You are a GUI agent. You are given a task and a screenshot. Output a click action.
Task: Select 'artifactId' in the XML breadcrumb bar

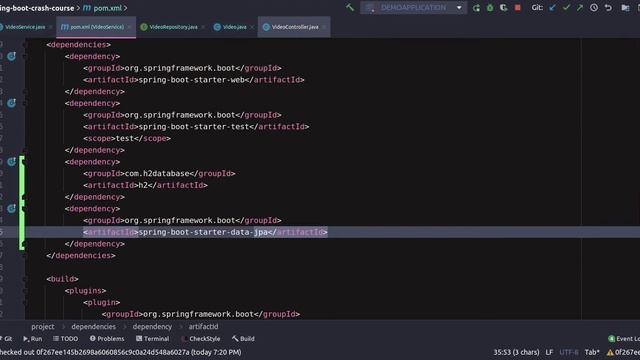(x=203, y=327)
